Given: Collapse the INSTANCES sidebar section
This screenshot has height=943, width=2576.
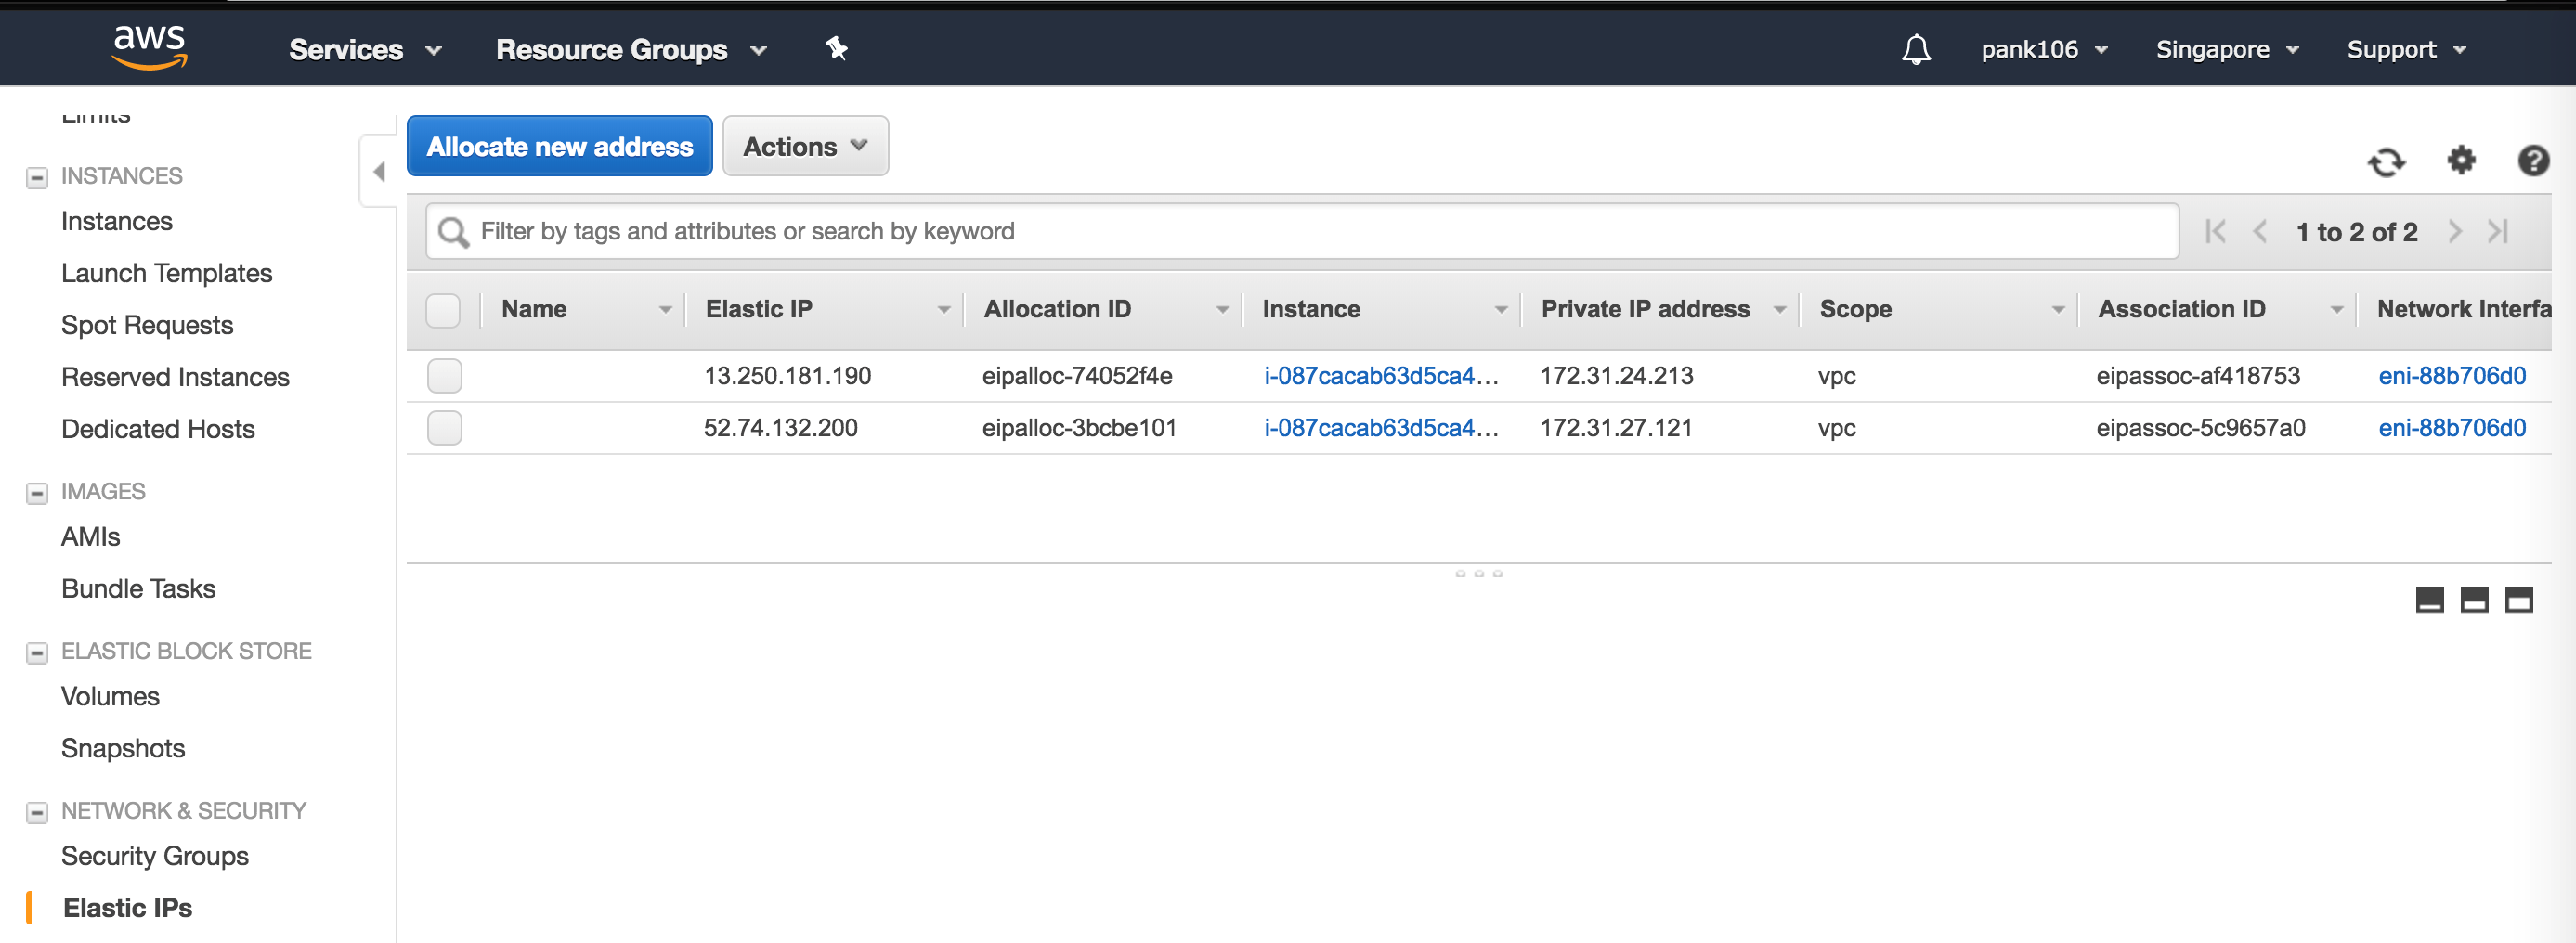Looking at the screenshot, I should tap(37, 177).
